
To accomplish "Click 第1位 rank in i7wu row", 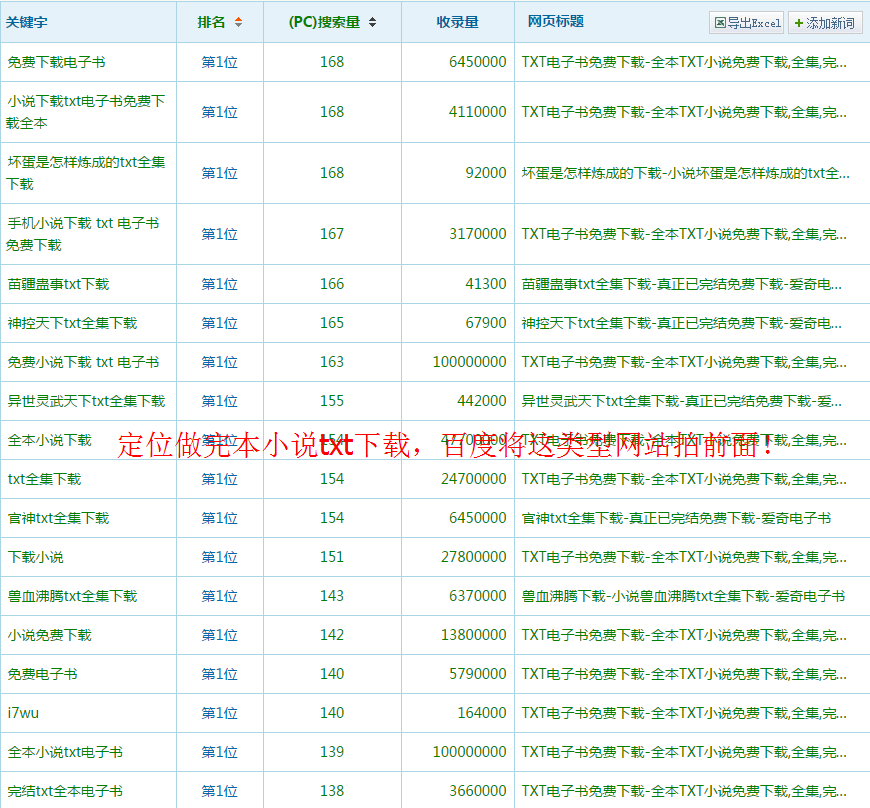I will (x=220, y=713).
